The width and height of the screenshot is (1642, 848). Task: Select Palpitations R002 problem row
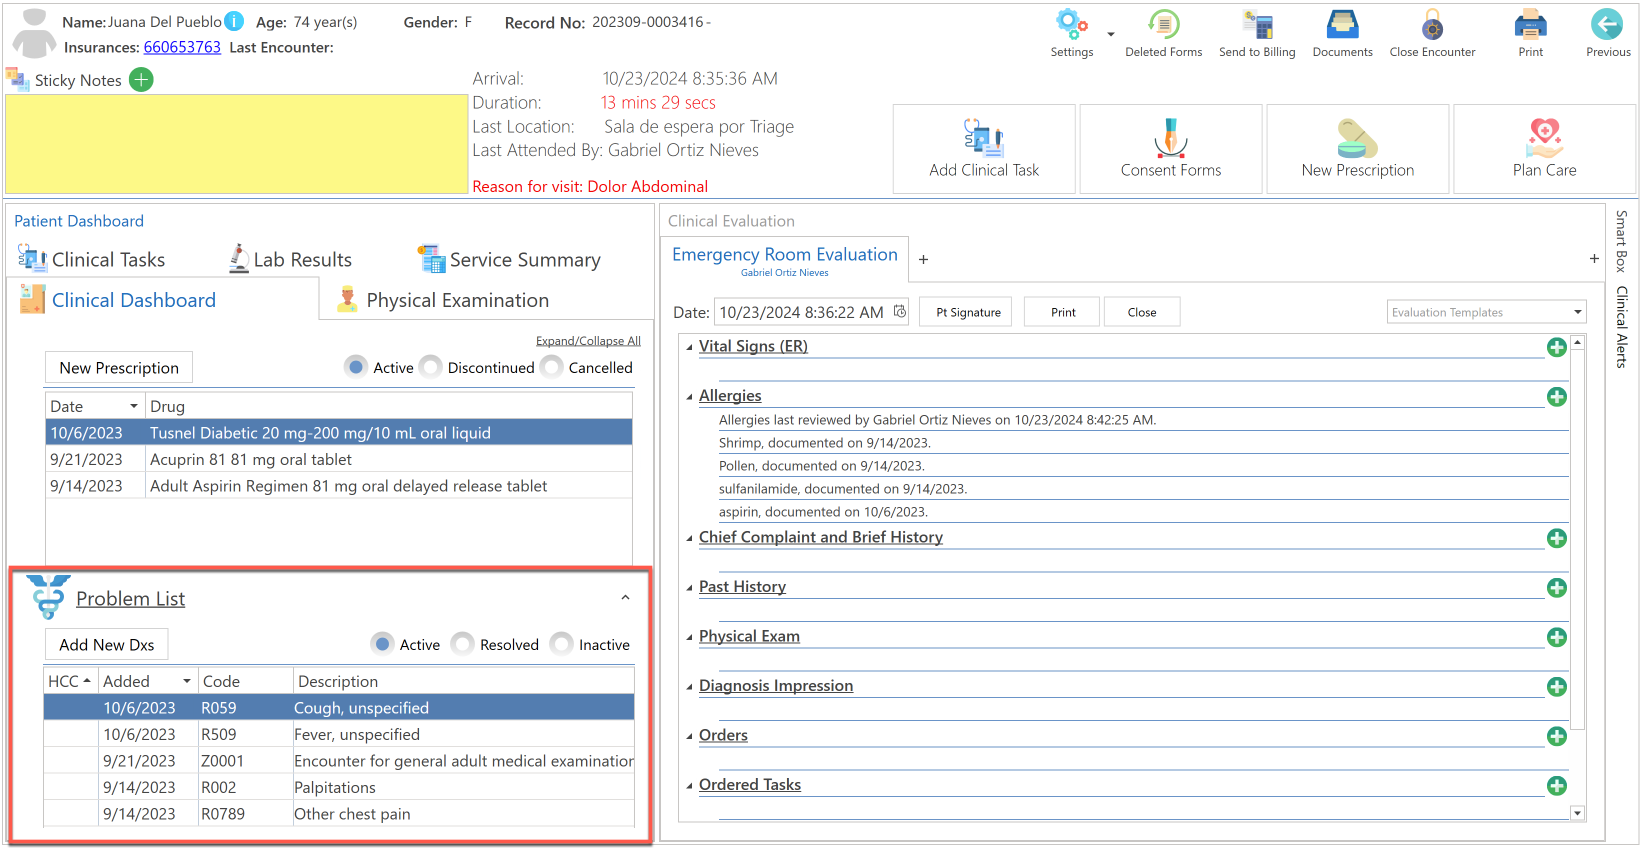click(339, 787)
